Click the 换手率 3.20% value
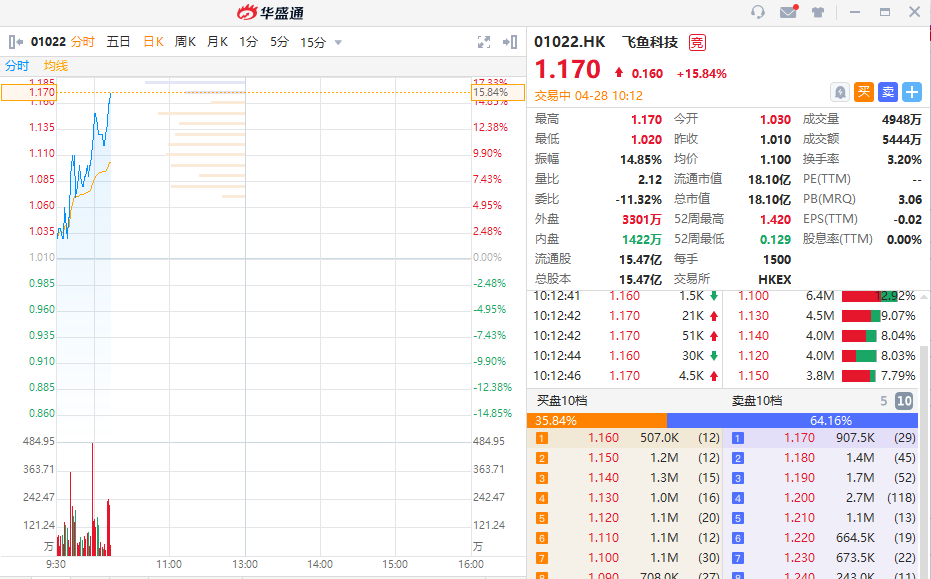 [904, 160]
